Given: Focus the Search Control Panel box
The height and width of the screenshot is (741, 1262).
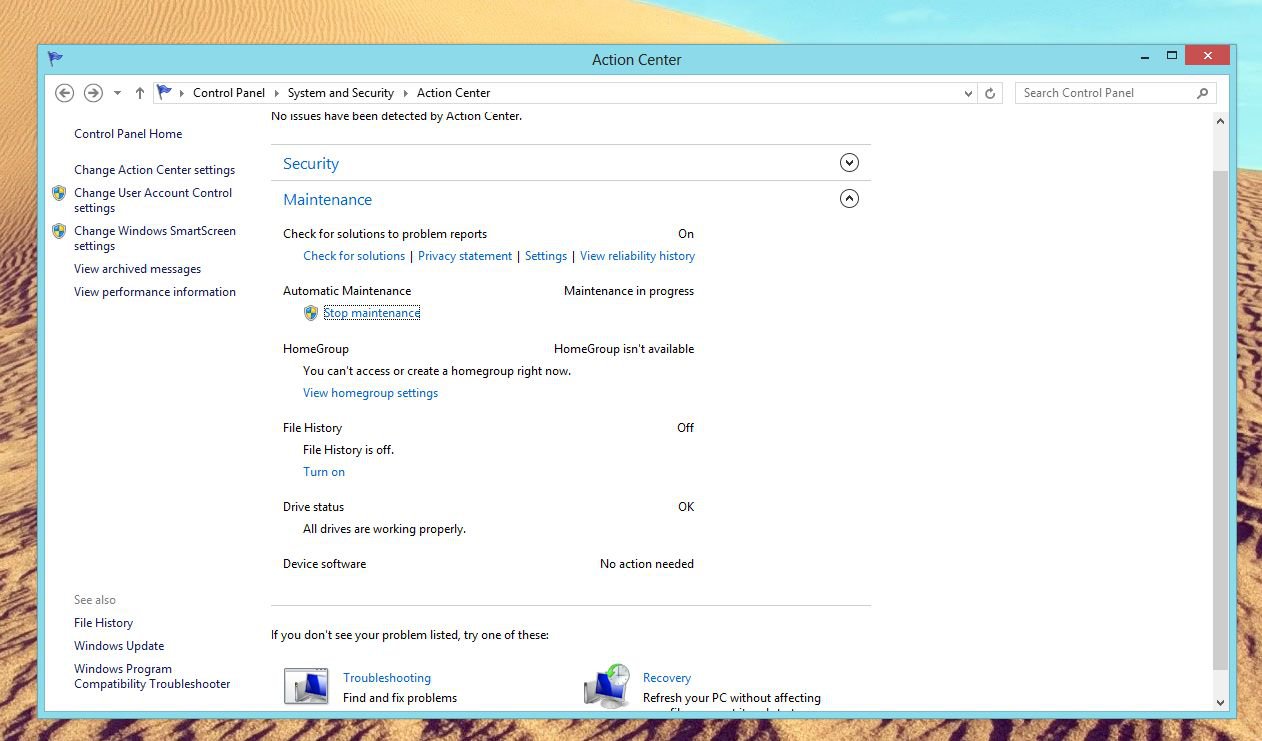Looking at the screenshot, I should point(1105,93).
